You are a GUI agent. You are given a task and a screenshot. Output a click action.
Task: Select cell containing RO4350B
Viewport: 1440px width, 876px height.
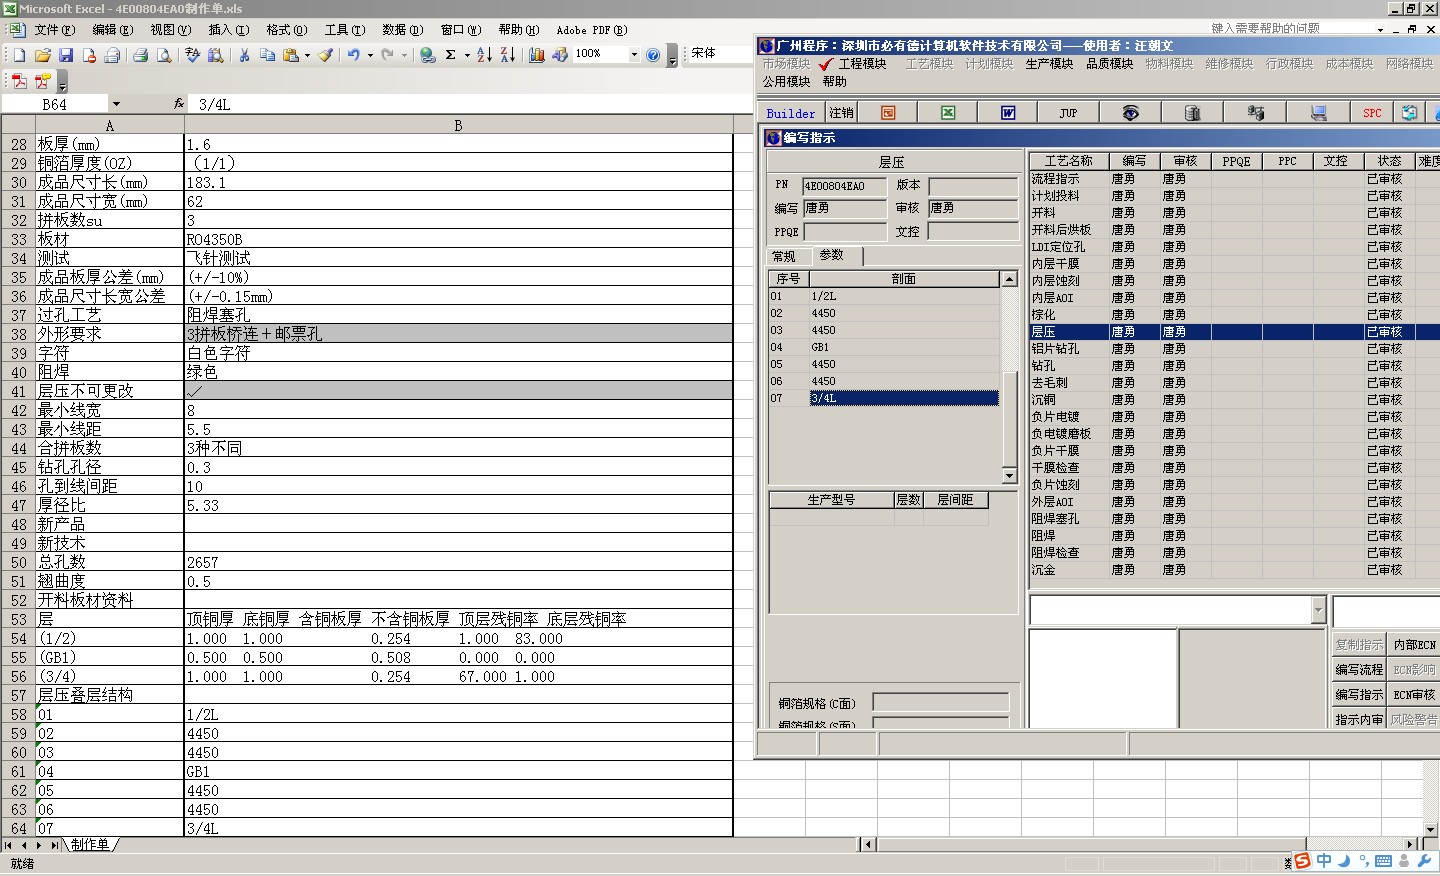pos(459,239)
